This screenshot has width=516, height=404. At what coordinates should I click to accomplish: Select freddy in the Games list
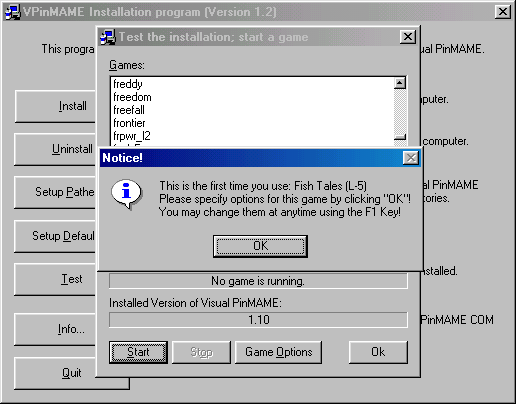(x=128, y=84)
